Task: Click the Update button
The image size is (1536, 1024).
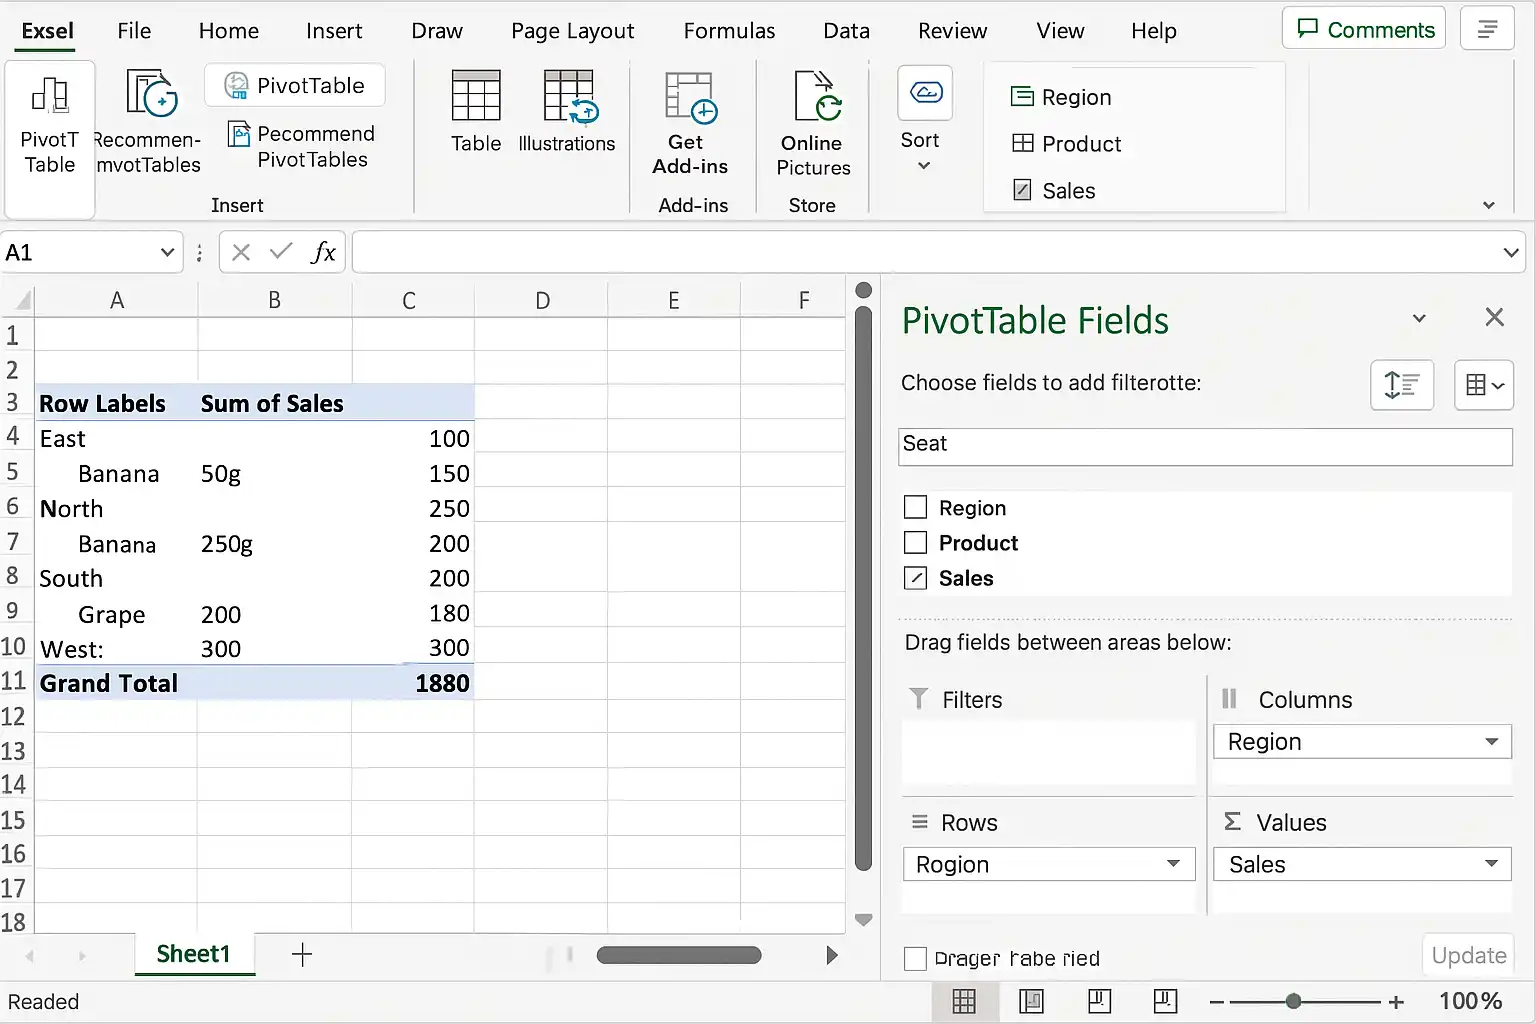Action: 1468,955
